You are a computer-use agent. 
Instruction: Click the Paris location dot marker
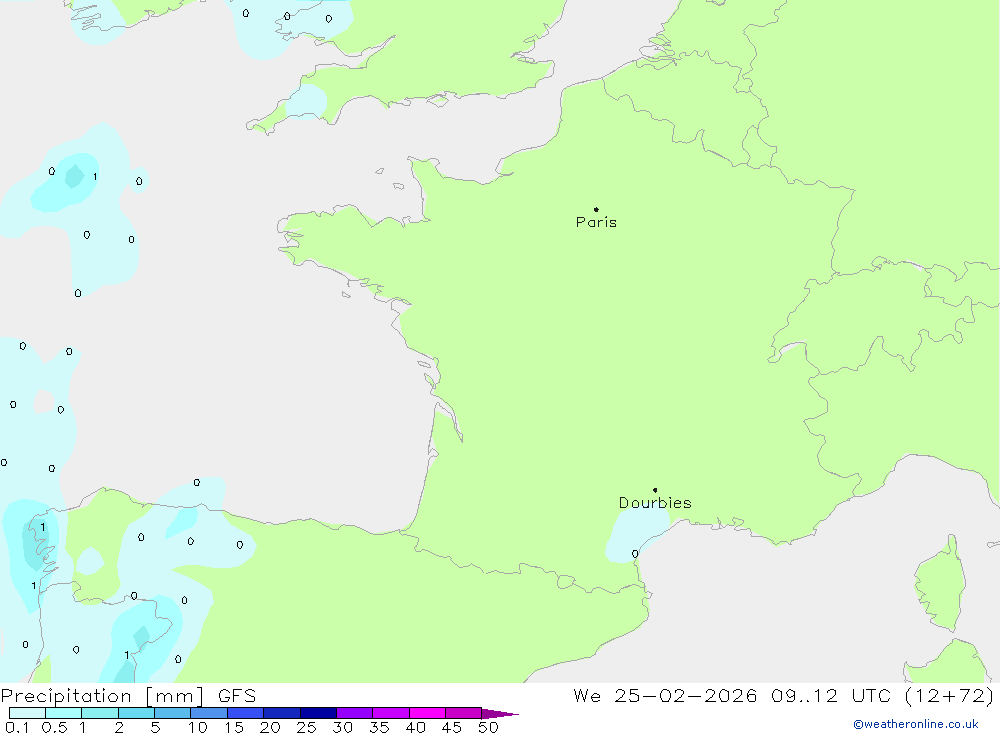(x=596, y=209)
